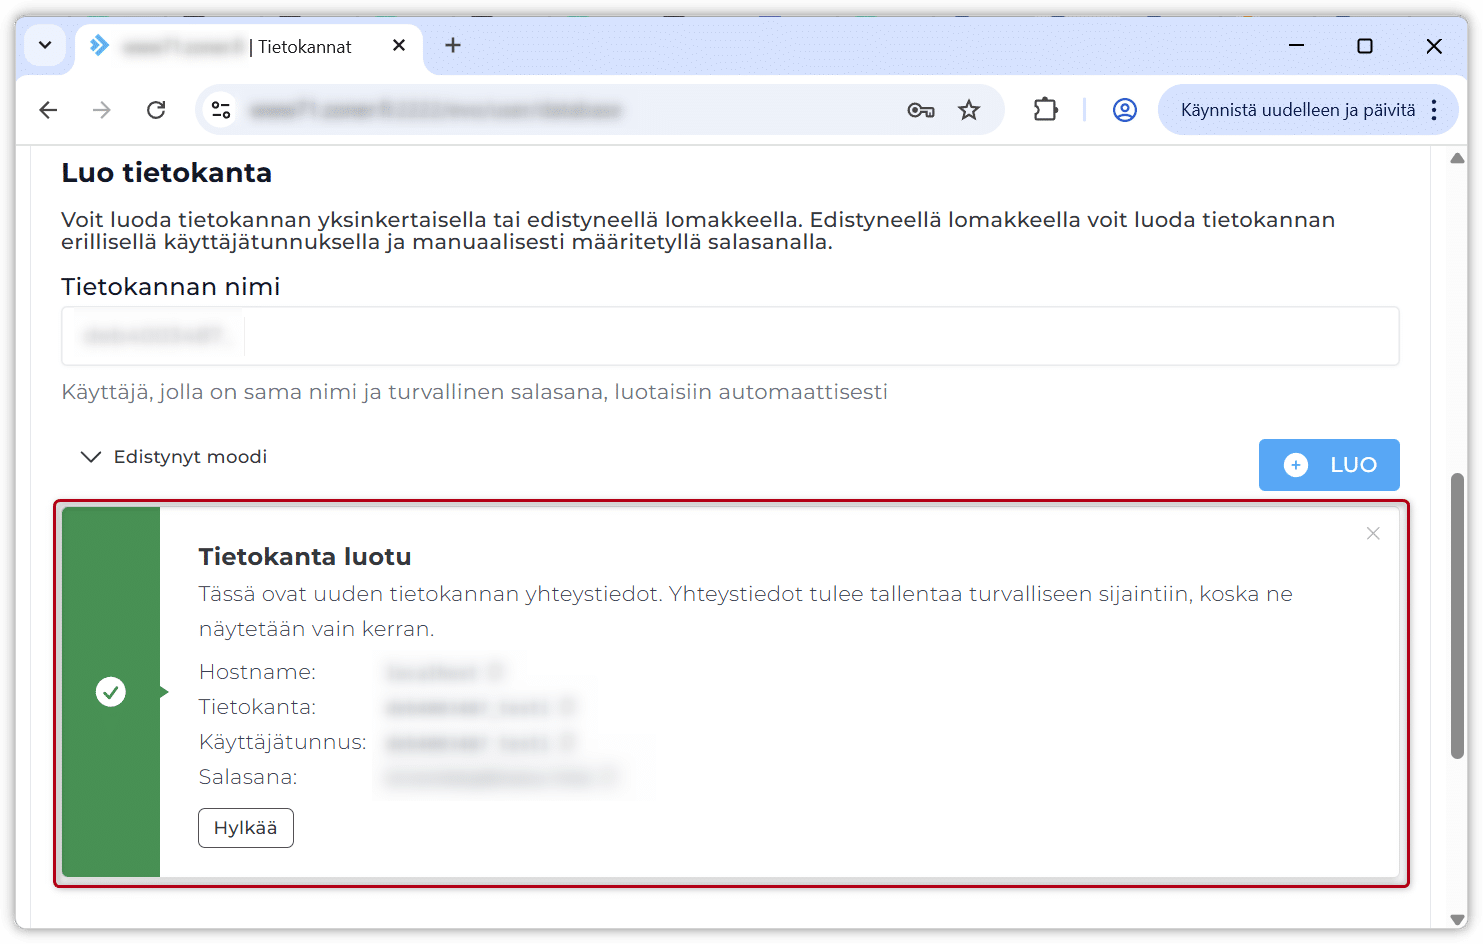Click Käynnistä uudelleen ja päivitä button
The height and width of the screenshot is (944, 1483).
1297,110
